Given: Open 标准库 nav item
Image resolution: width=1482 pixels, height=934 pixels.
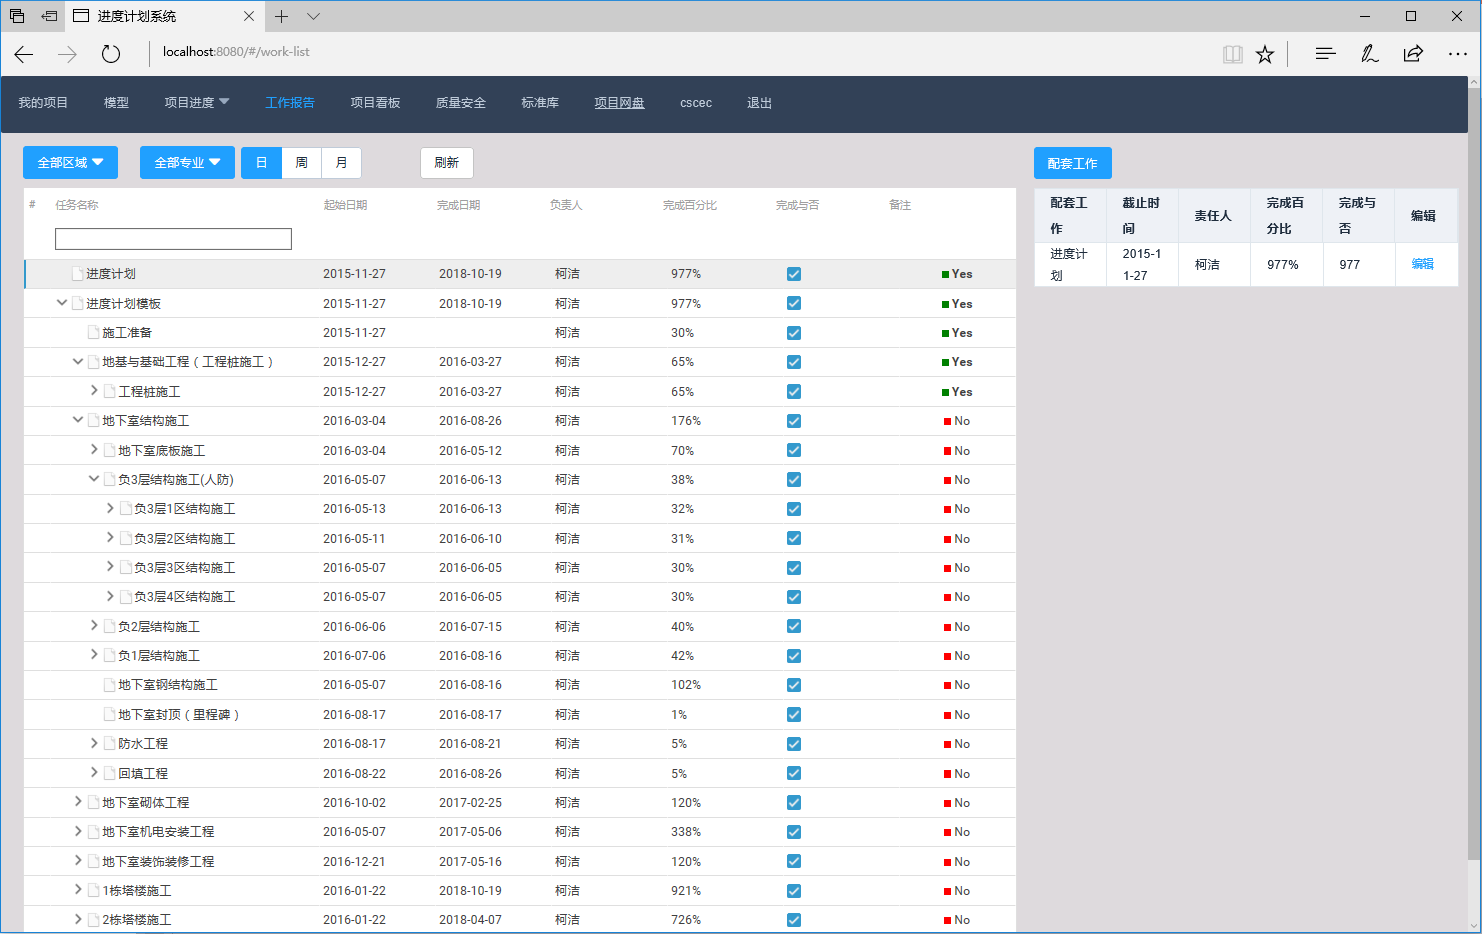Looking at the screenshot, I should [x=540, y=103].
